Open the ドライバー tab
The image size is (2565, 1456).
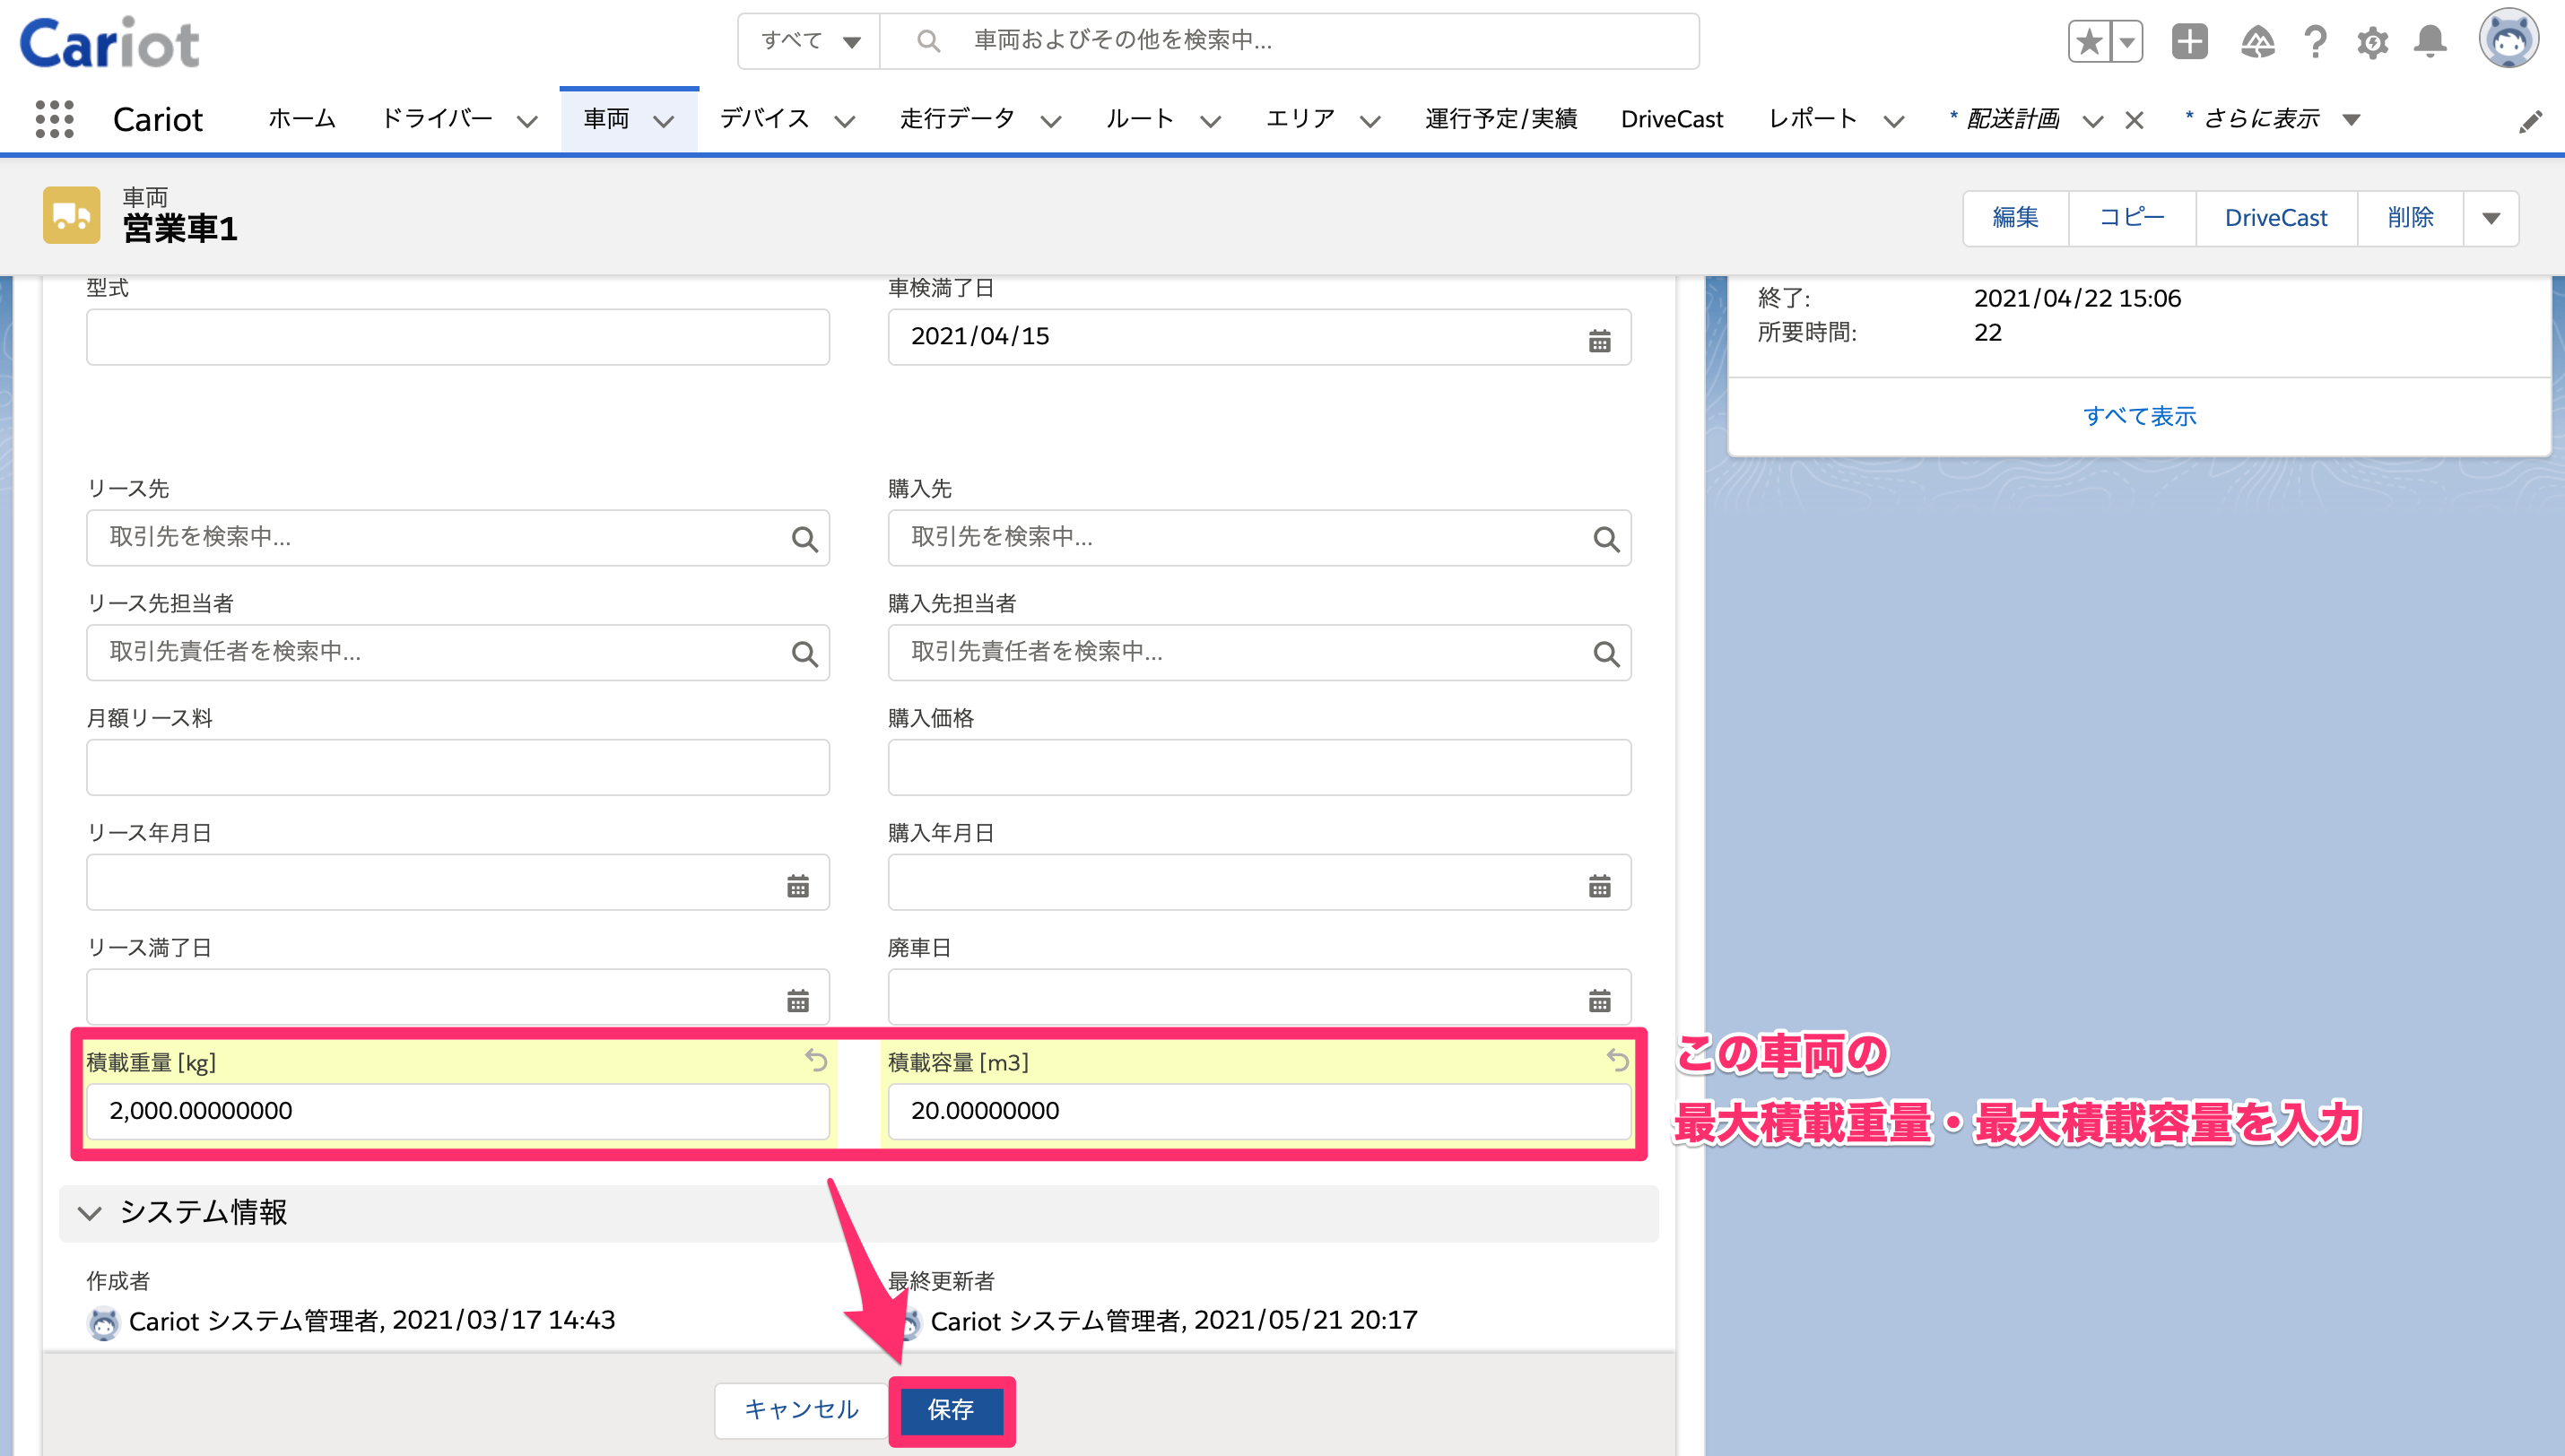pos(437,119)
